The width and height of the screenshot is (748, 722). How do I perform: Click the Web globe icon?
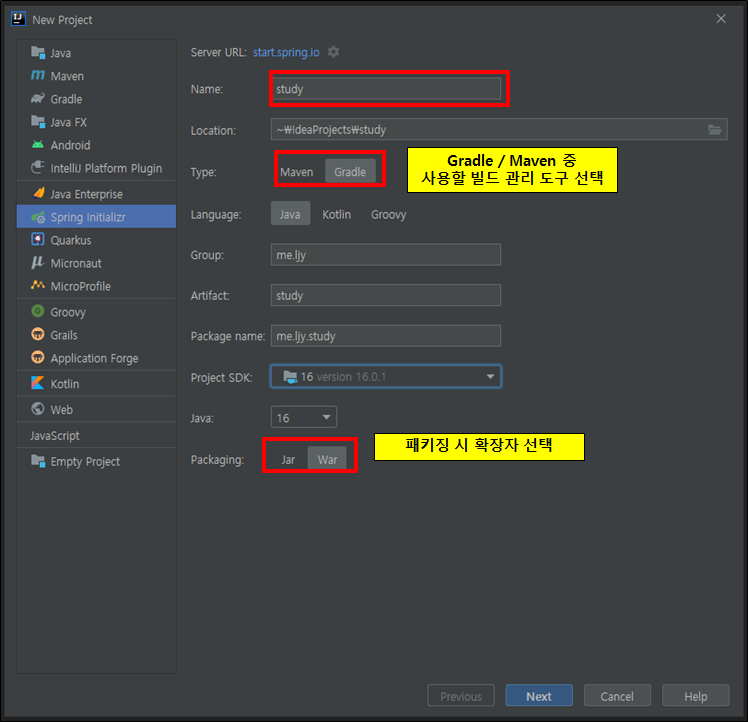pos(38,409)
